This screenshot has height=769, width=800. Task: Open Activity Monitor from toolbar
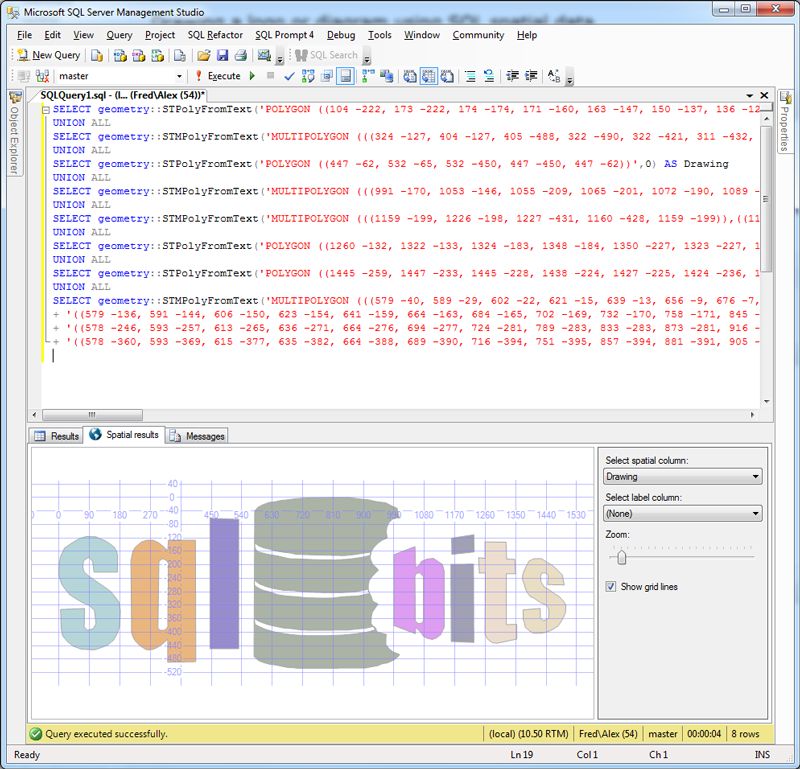click(x=264, y=55)
